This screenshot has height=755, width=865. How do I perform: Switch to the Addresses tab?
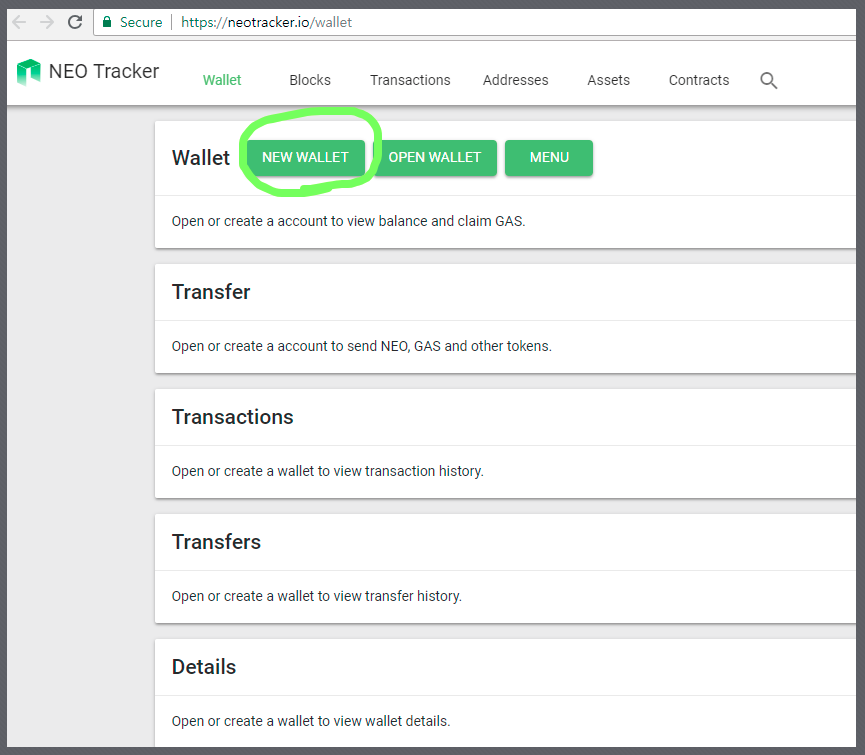[x=515, y=80]
